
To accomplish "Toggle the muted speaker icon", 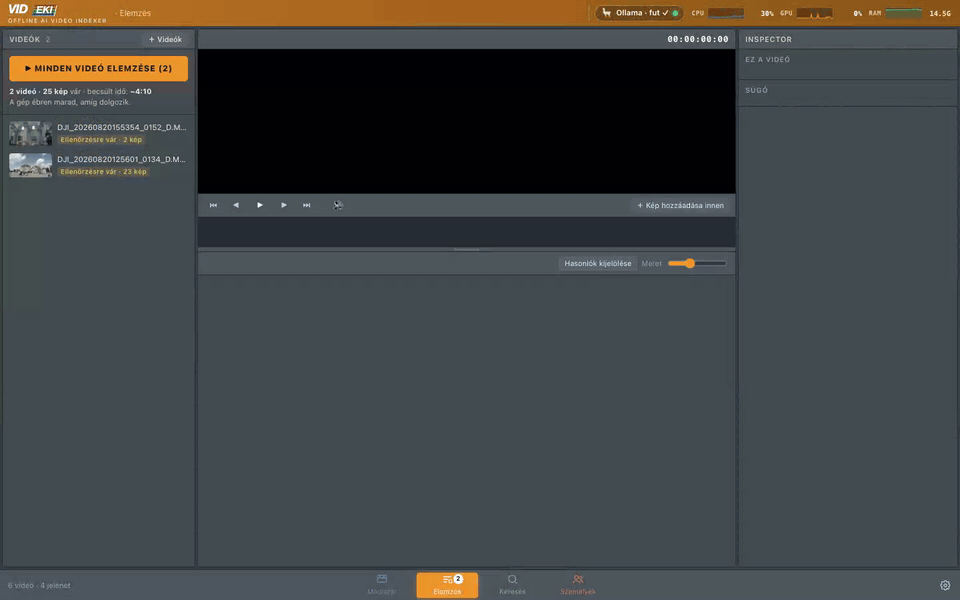I will click(x=338, y=205).
